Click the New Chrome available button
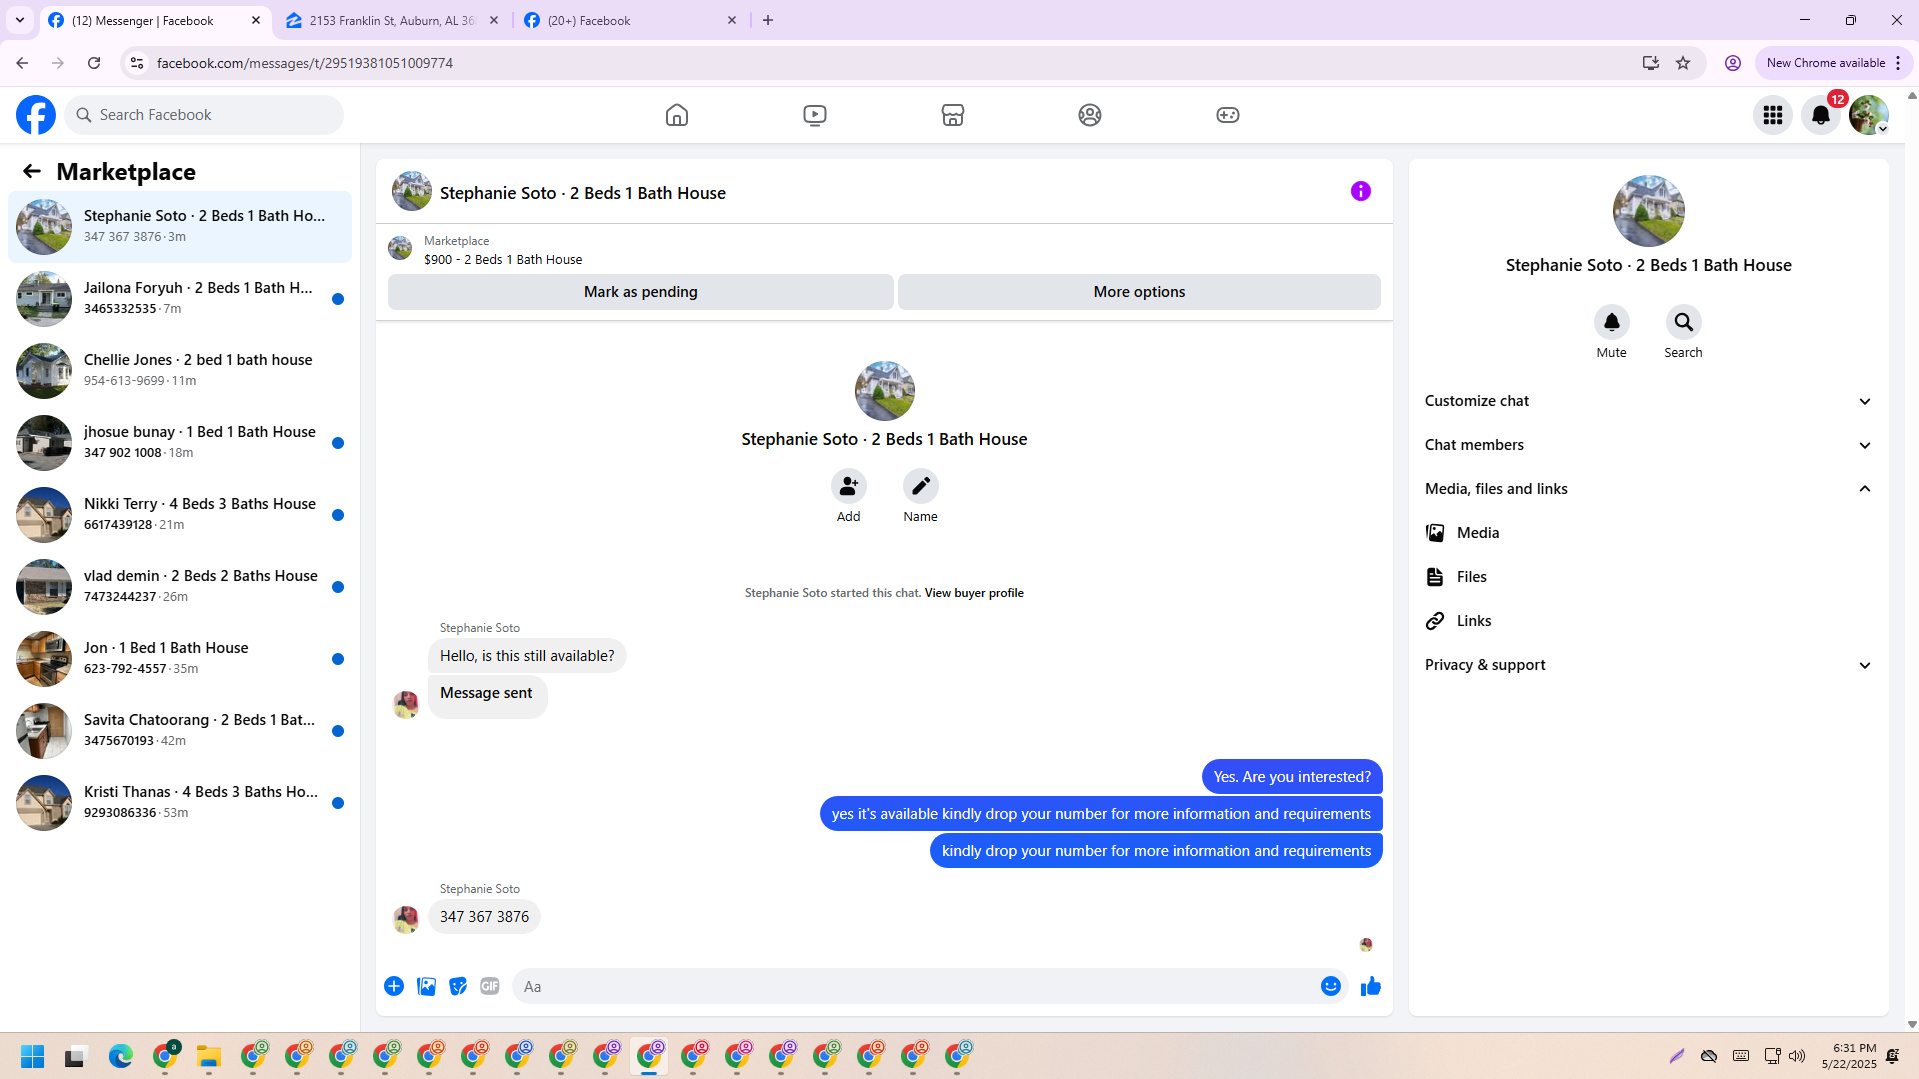 (x=1833, y=63)
